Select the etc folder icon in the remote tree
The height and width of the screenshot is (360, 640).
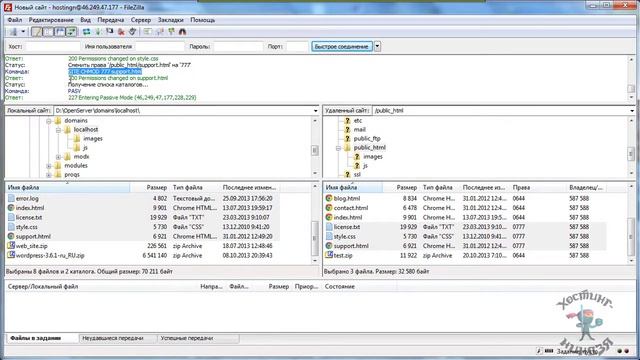[347, 121]
